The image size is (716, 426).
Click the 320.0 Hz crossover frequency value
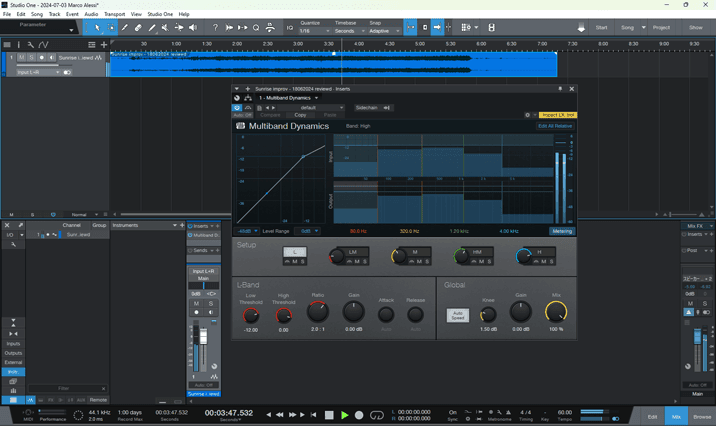point(409,231)
